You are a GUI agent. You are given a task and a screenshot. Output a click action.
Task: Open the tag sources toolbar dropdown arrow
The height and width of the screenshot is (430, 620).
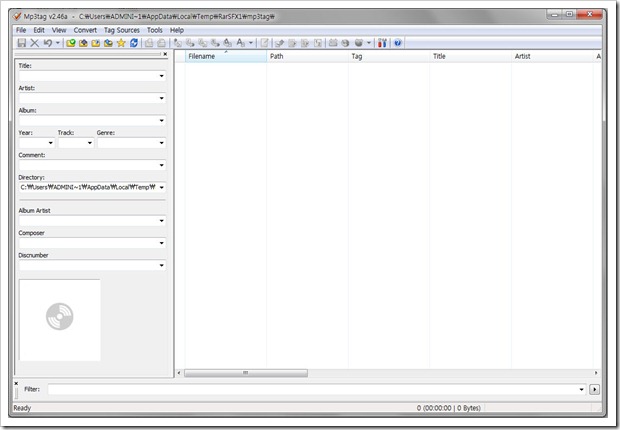pos(369,43)
